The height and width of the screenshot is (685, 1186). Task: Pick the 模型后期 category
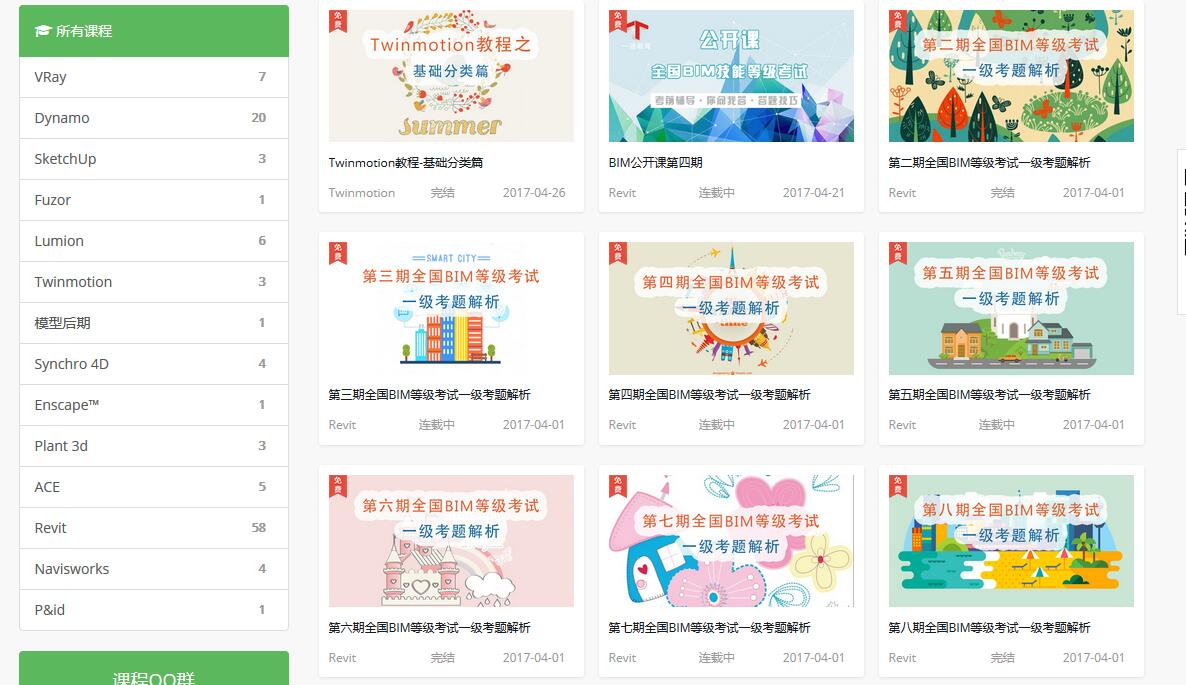click(154, 323)
